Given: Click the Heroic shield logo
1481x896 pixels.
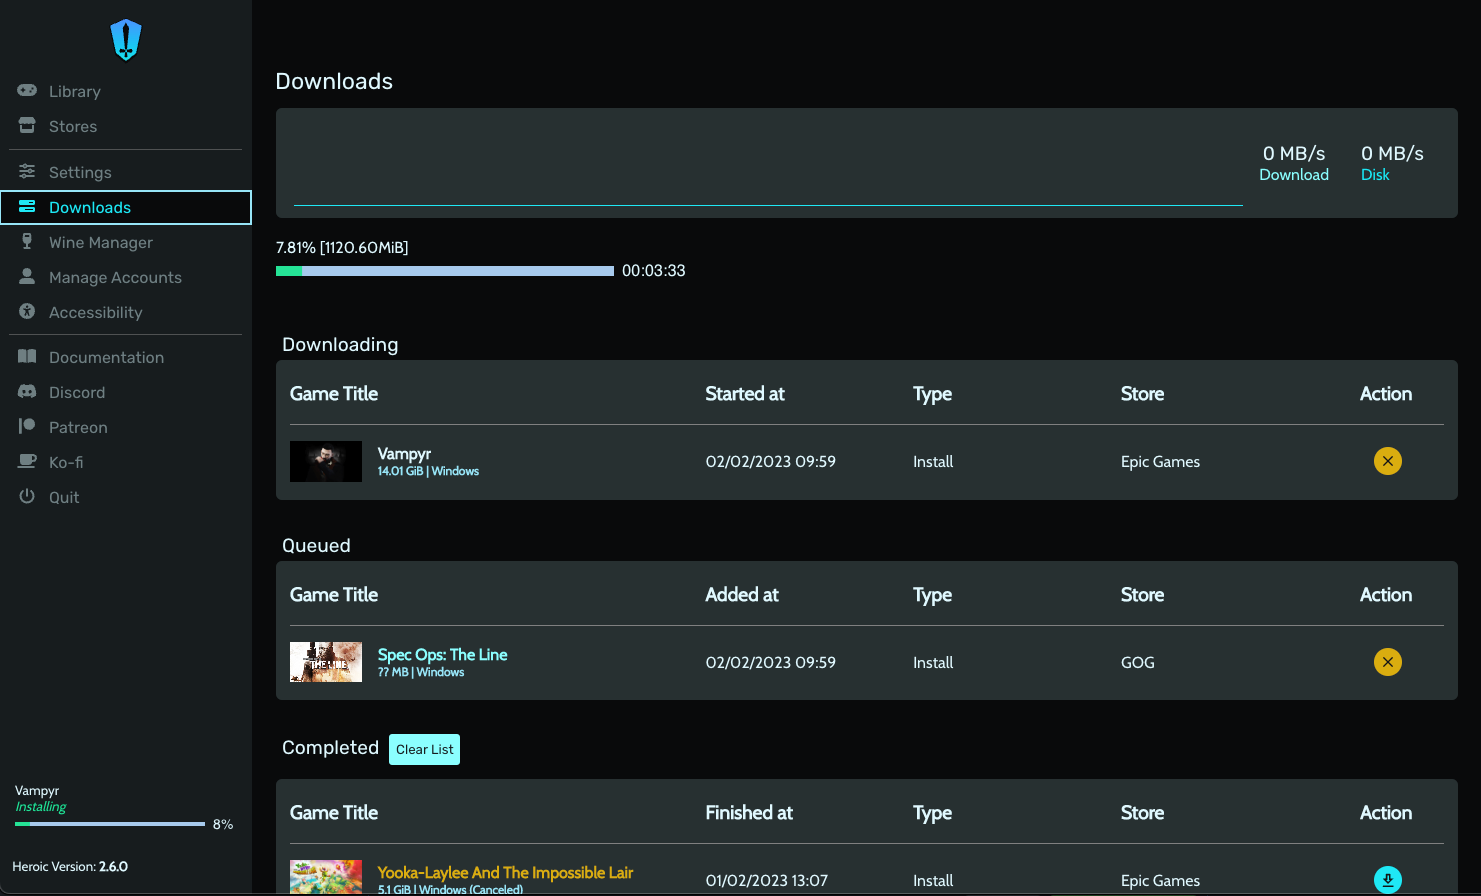Looking at the screenshot, I should tap(126, 40).
